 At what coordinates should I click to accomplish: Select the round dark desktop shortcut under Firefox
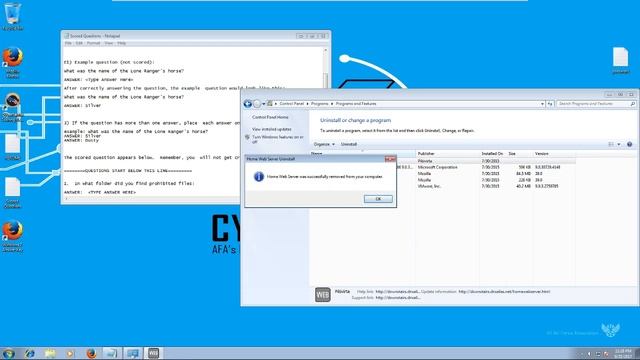[x=12, y=107]
